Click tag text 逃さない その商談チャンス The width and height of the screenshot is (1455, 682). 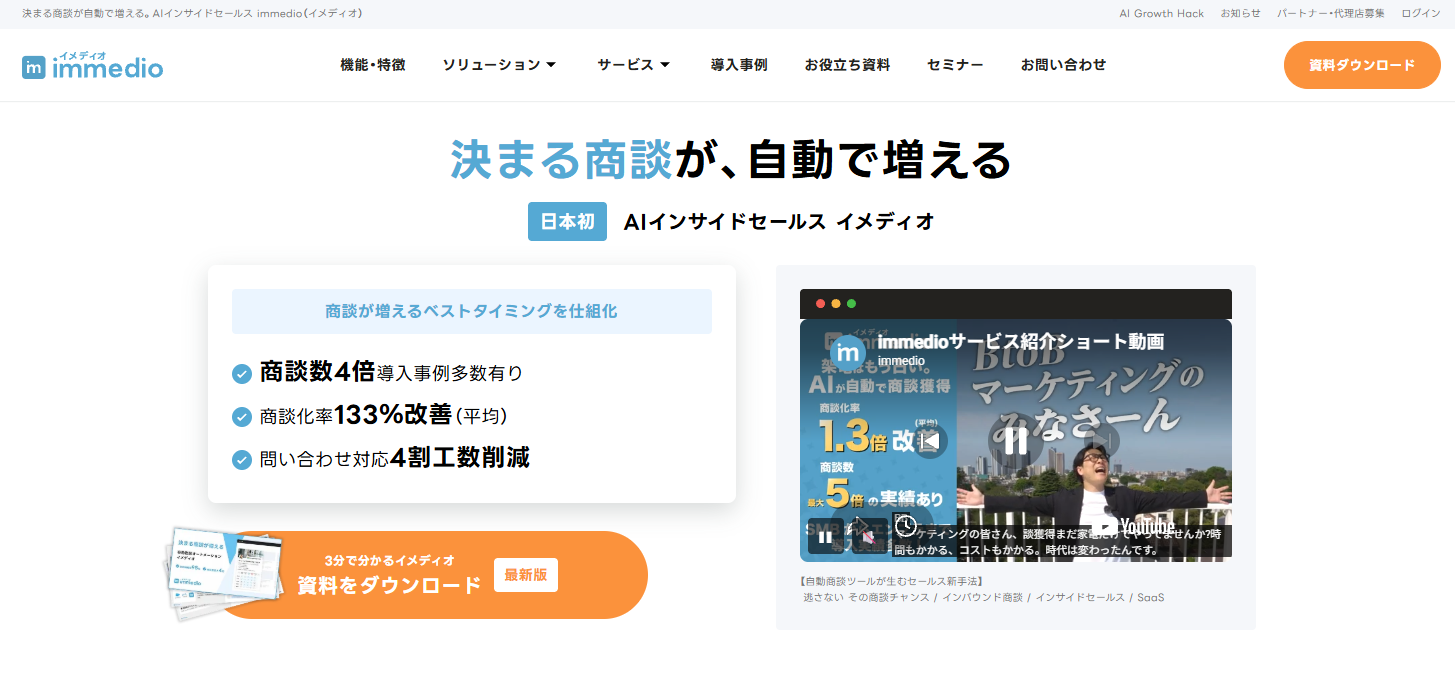point(866,597)
